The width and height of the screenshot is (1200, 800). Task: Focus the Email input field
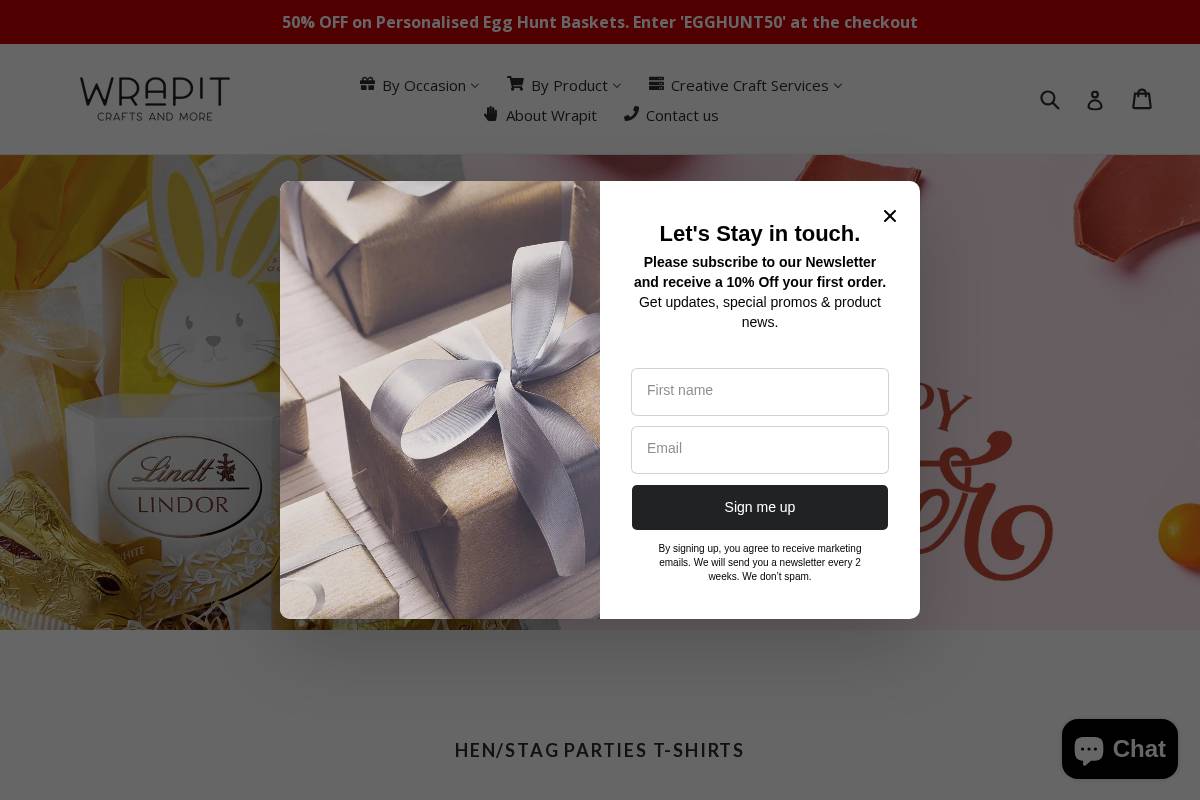760,450
